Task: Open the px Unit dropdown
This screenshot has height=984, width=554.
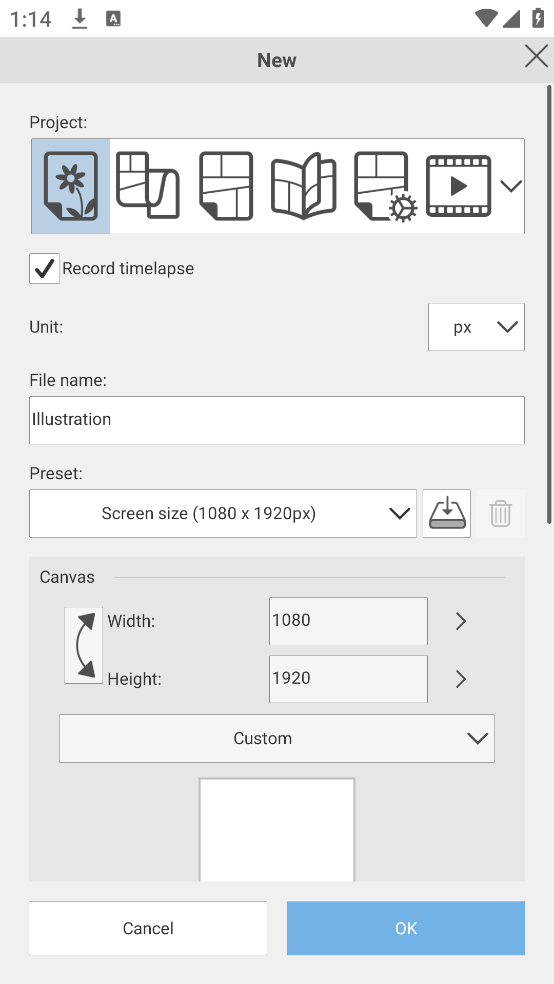Action: tap(476, 327)
